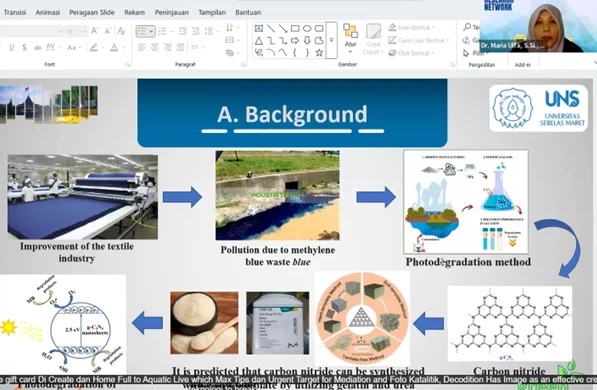This screenshot has width=597, height=390.
Task: Insert a text box shape from gallery
Action: tap(259, 28)
